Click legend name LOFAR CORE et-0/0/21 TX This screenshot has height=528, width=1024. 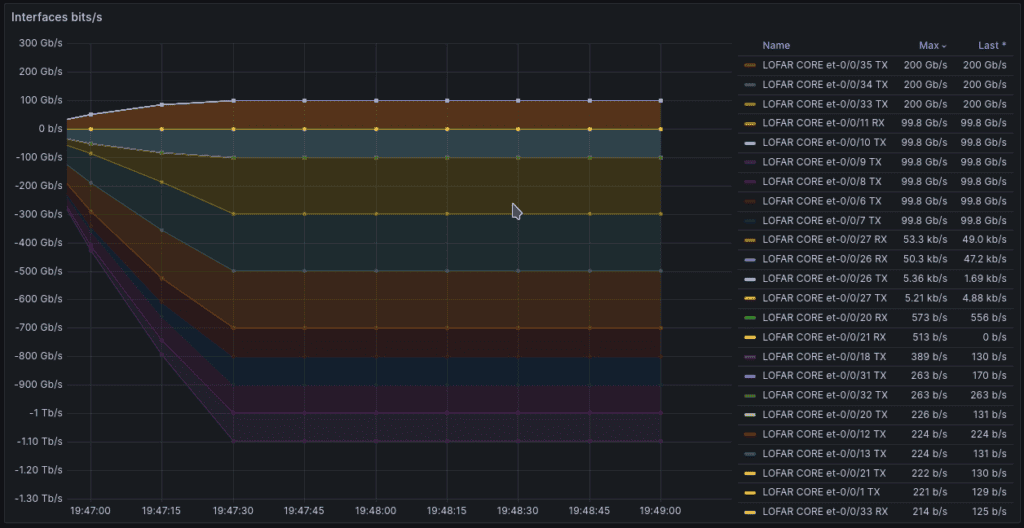[825, 473]
